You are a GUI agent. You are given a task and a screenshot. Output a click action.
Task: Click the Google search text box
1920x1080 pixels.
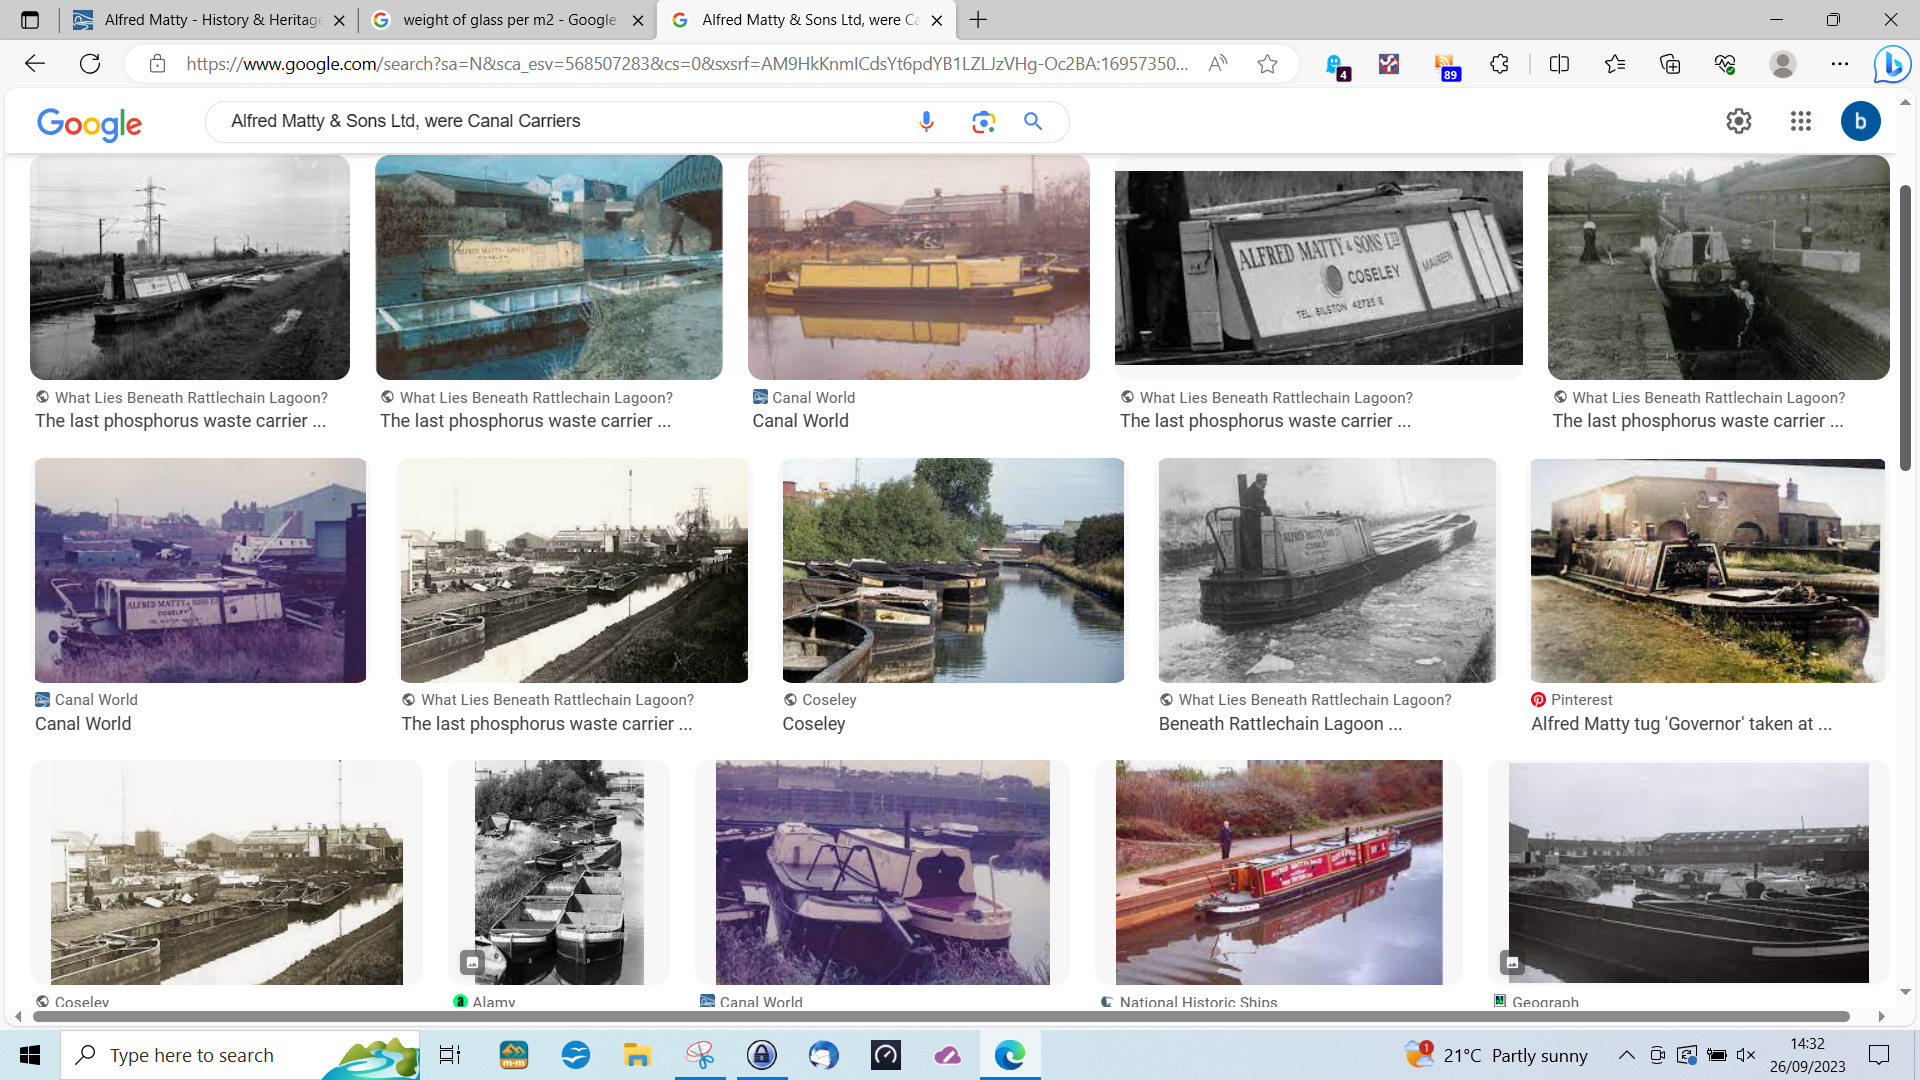[x=560, y=121]
